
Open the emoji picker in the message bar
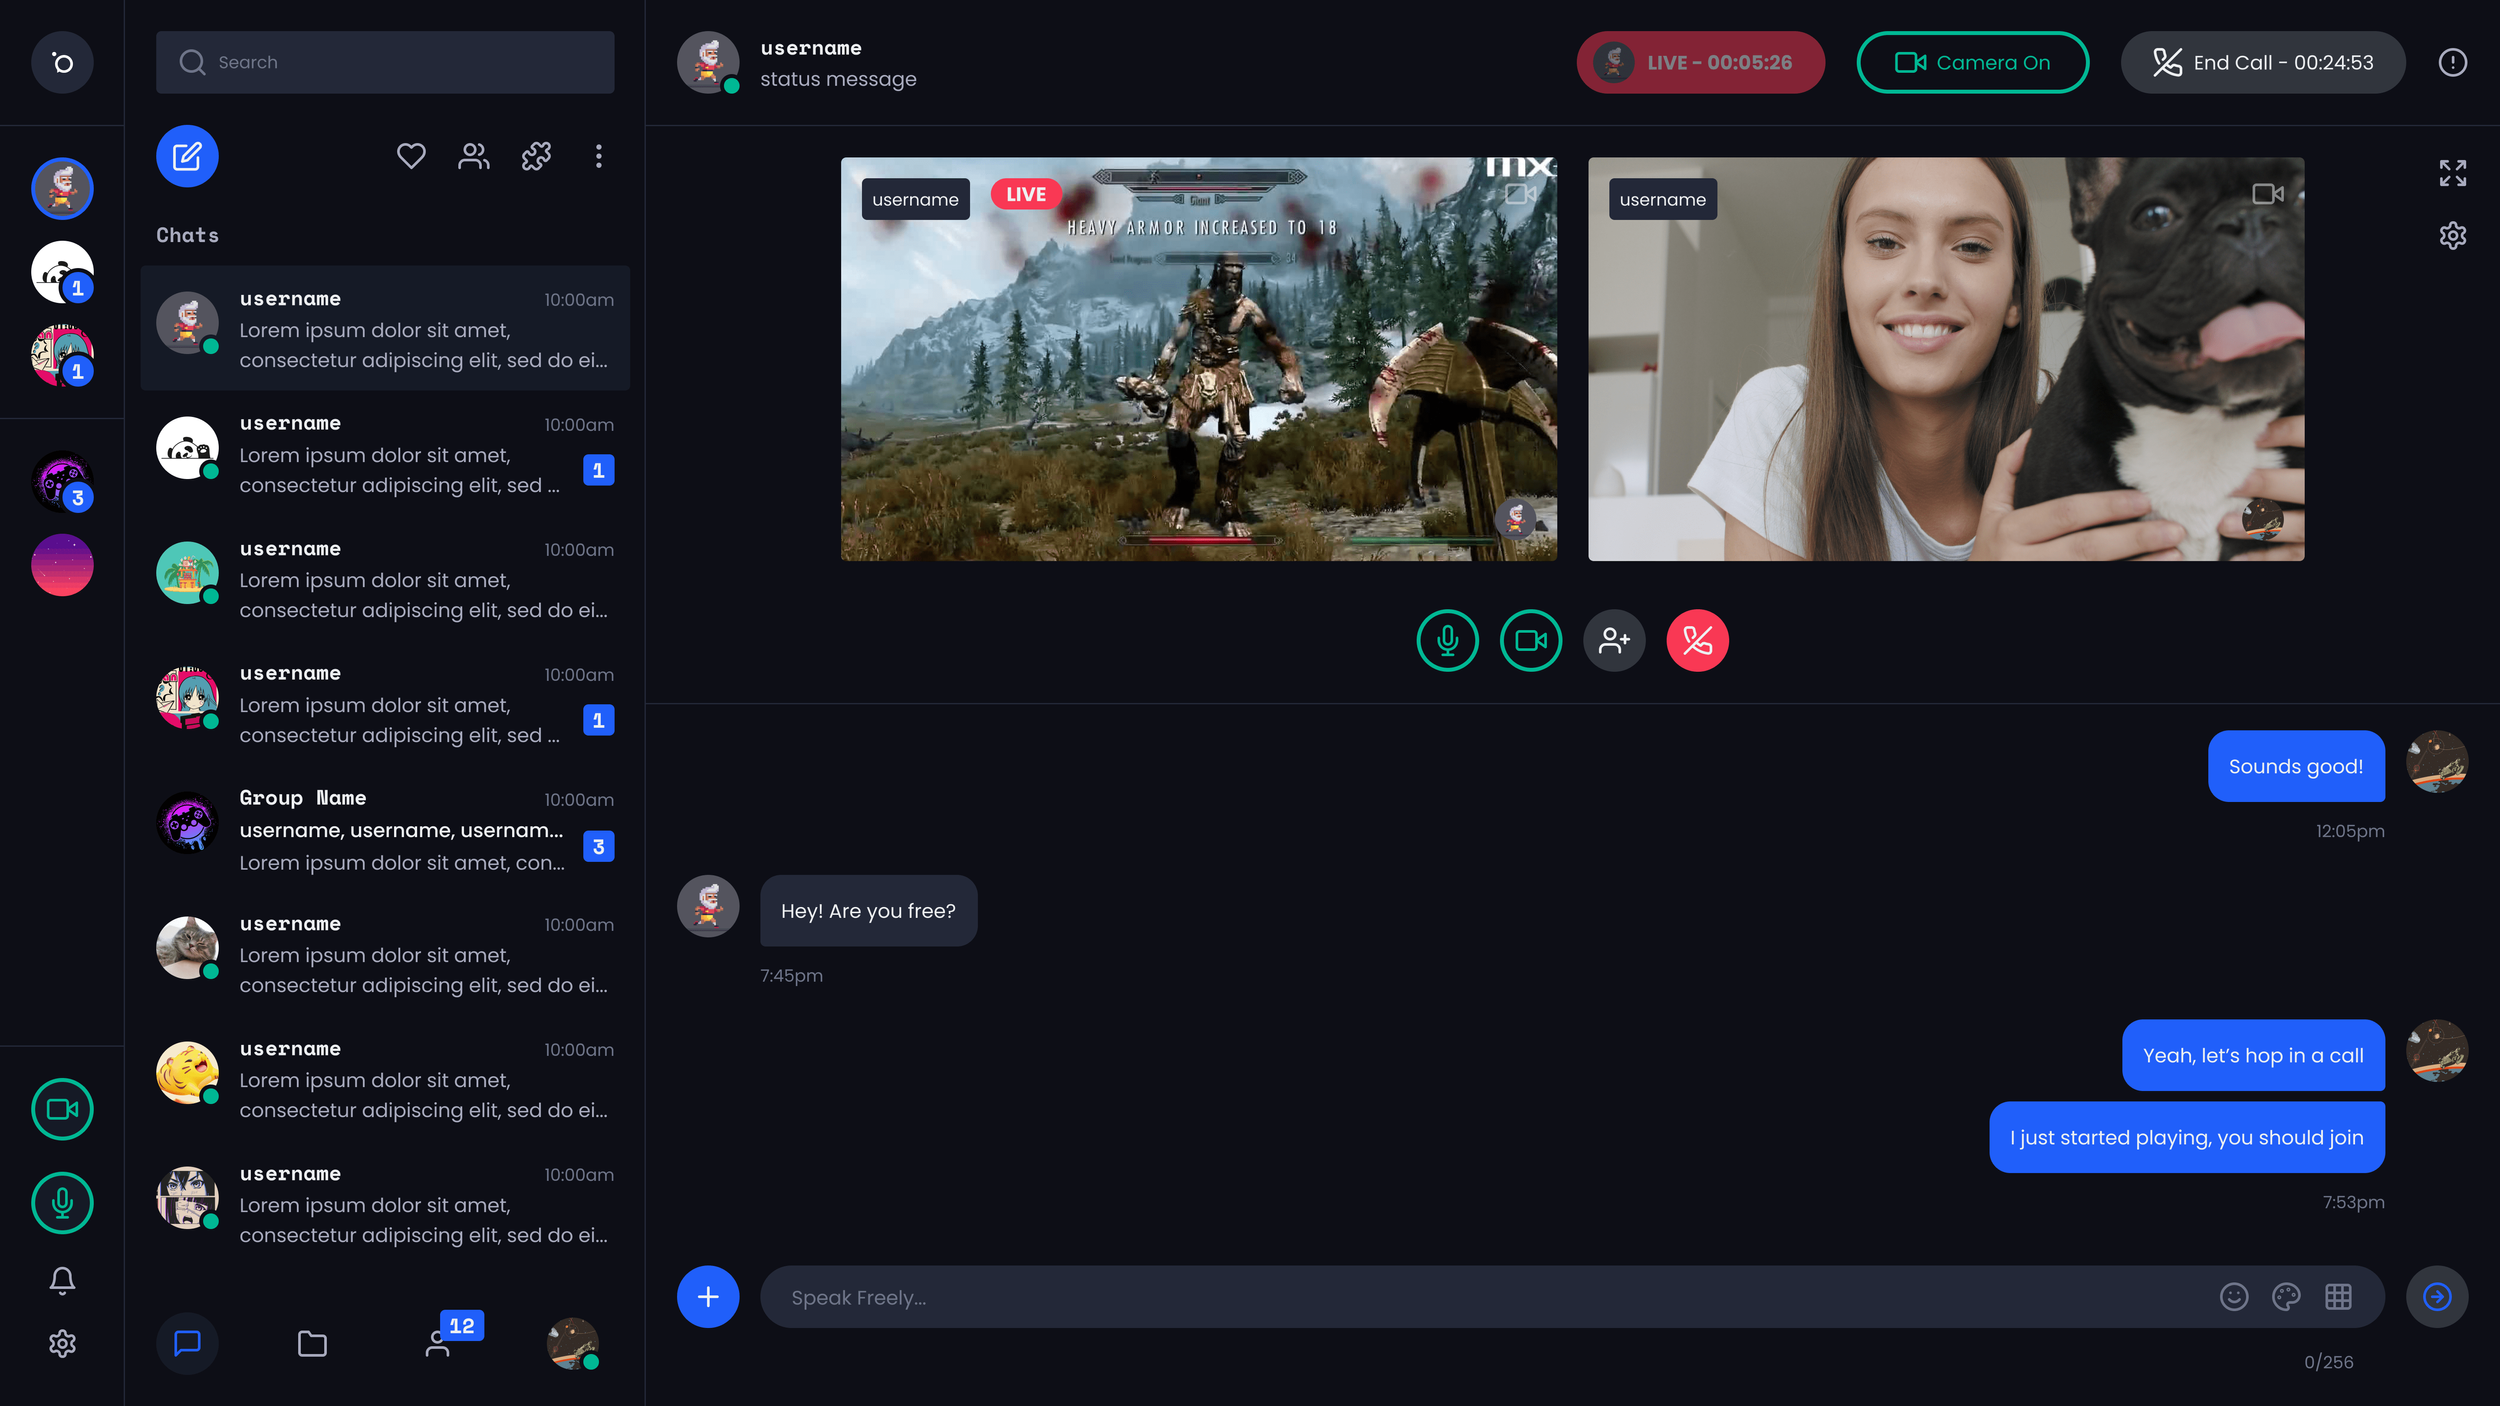2234,1296
